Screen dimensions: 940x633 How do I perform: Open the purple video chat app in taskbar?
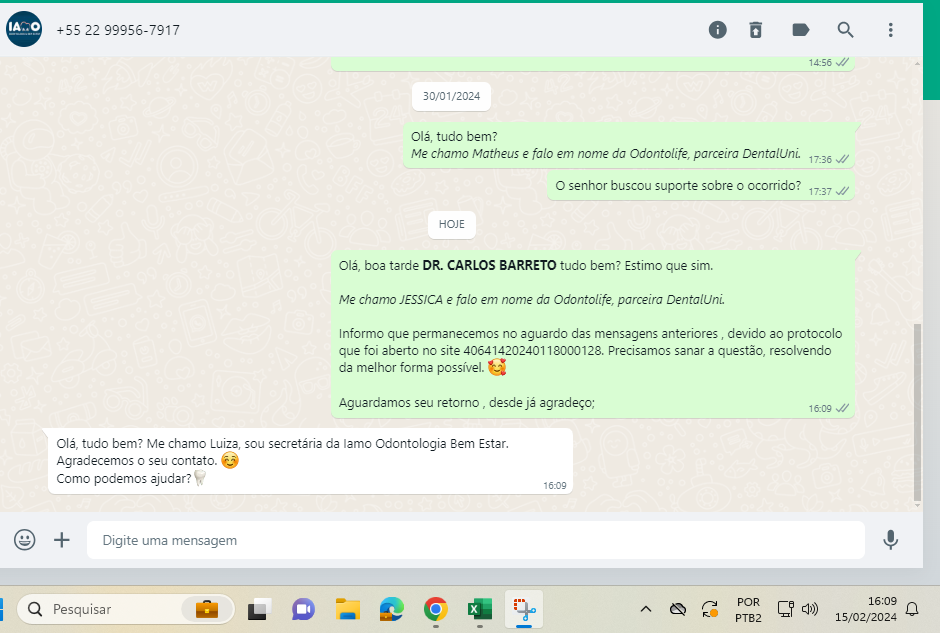pyautogui.click(x=303, y=610)
